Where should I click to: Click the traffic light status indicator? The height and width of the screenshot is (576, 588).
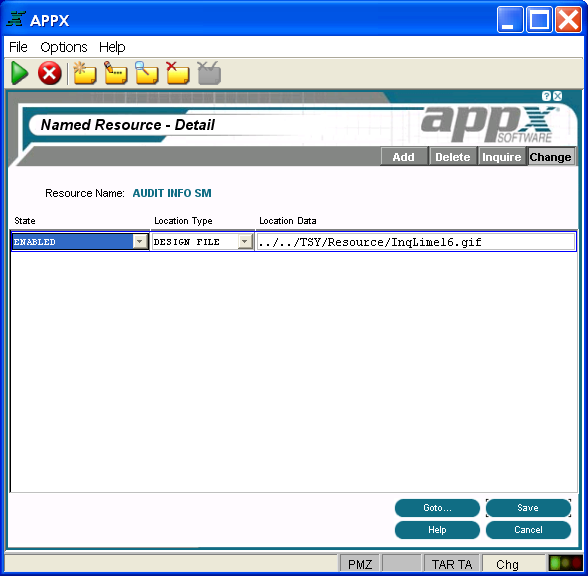pyautogui.click(x=565, y=563)
